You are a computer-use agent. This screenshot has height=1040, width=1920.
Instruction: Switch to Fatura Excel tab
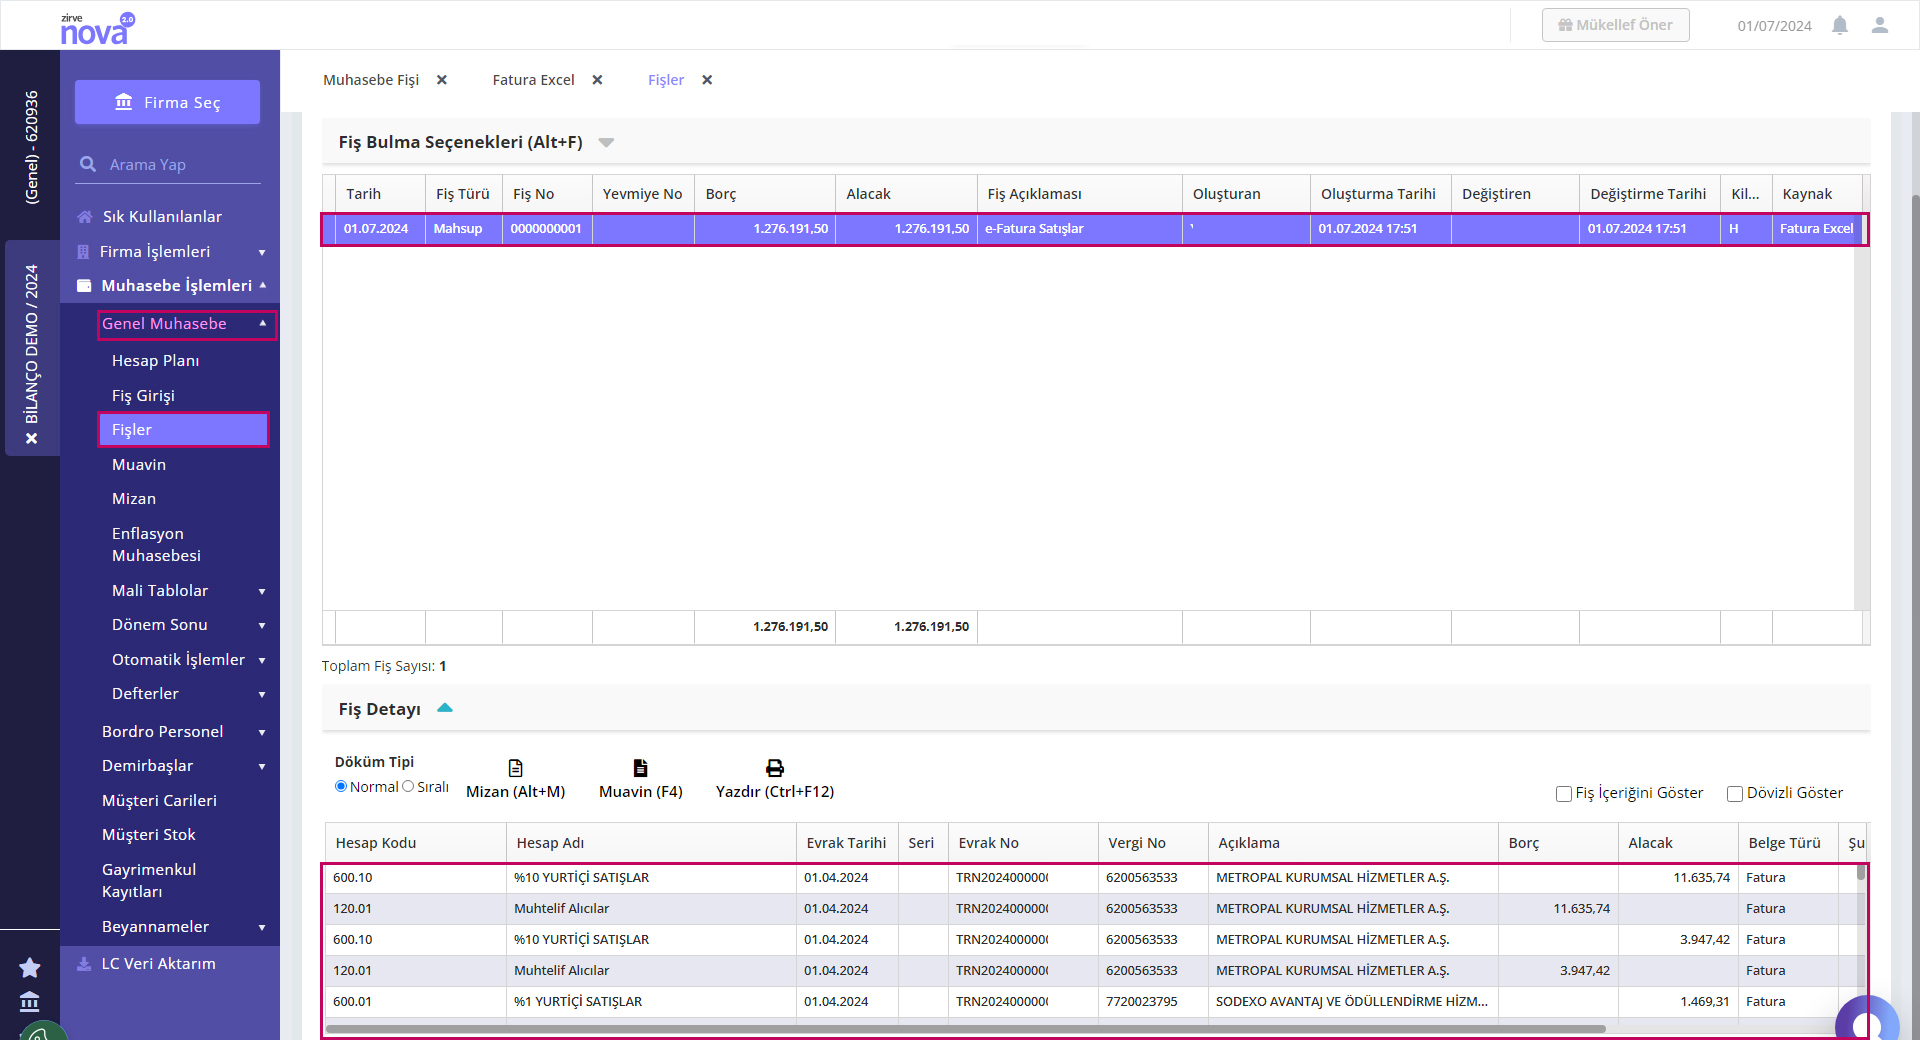point(533,80)
